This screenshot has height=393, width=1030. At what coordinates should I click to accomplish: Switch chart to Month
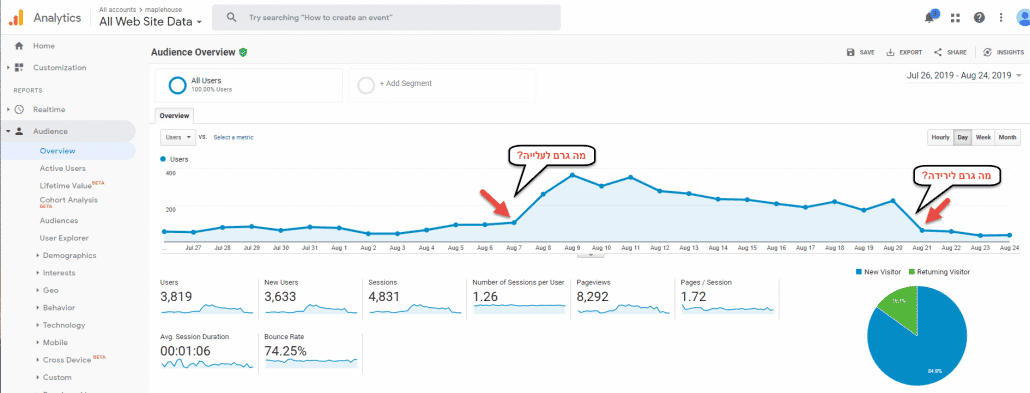1008,137
